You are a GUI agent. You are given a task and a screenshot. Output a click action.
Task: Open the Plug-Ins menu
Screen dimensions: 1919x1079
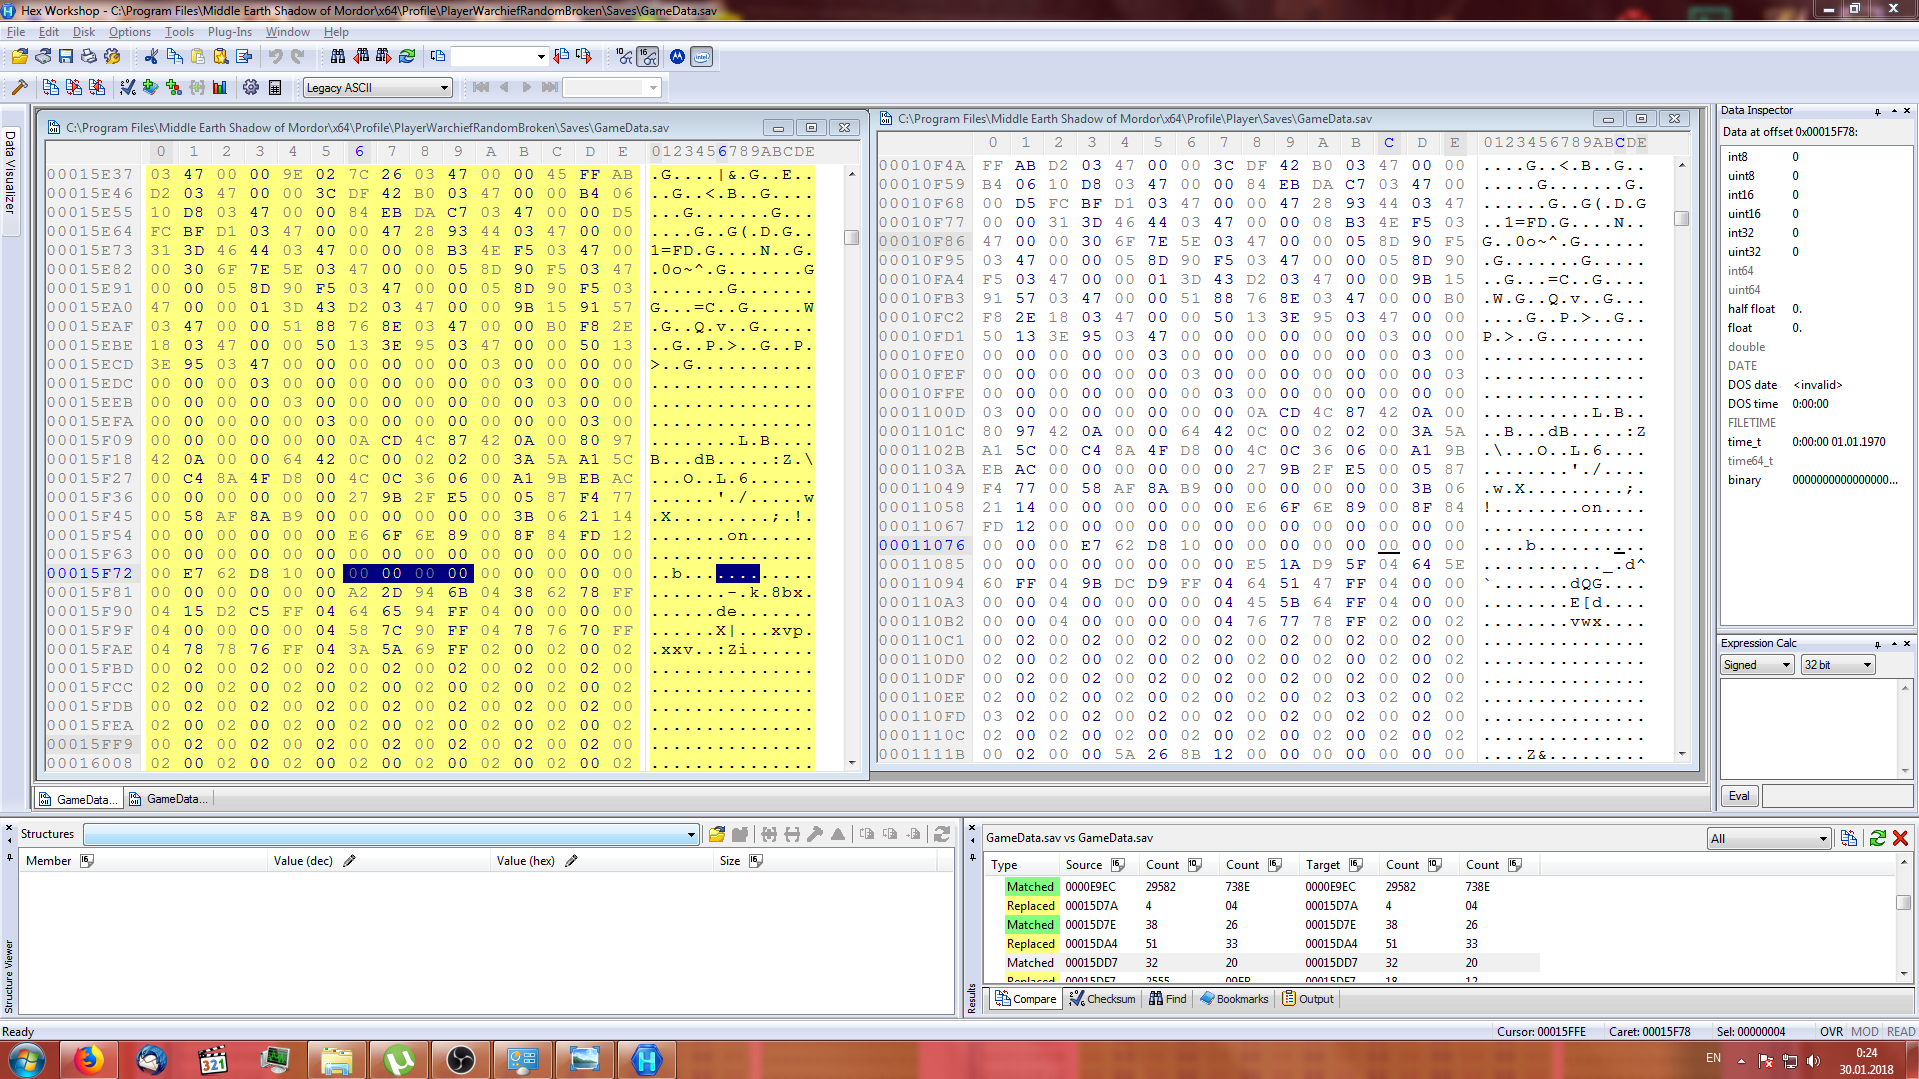(x=230, y=32)
